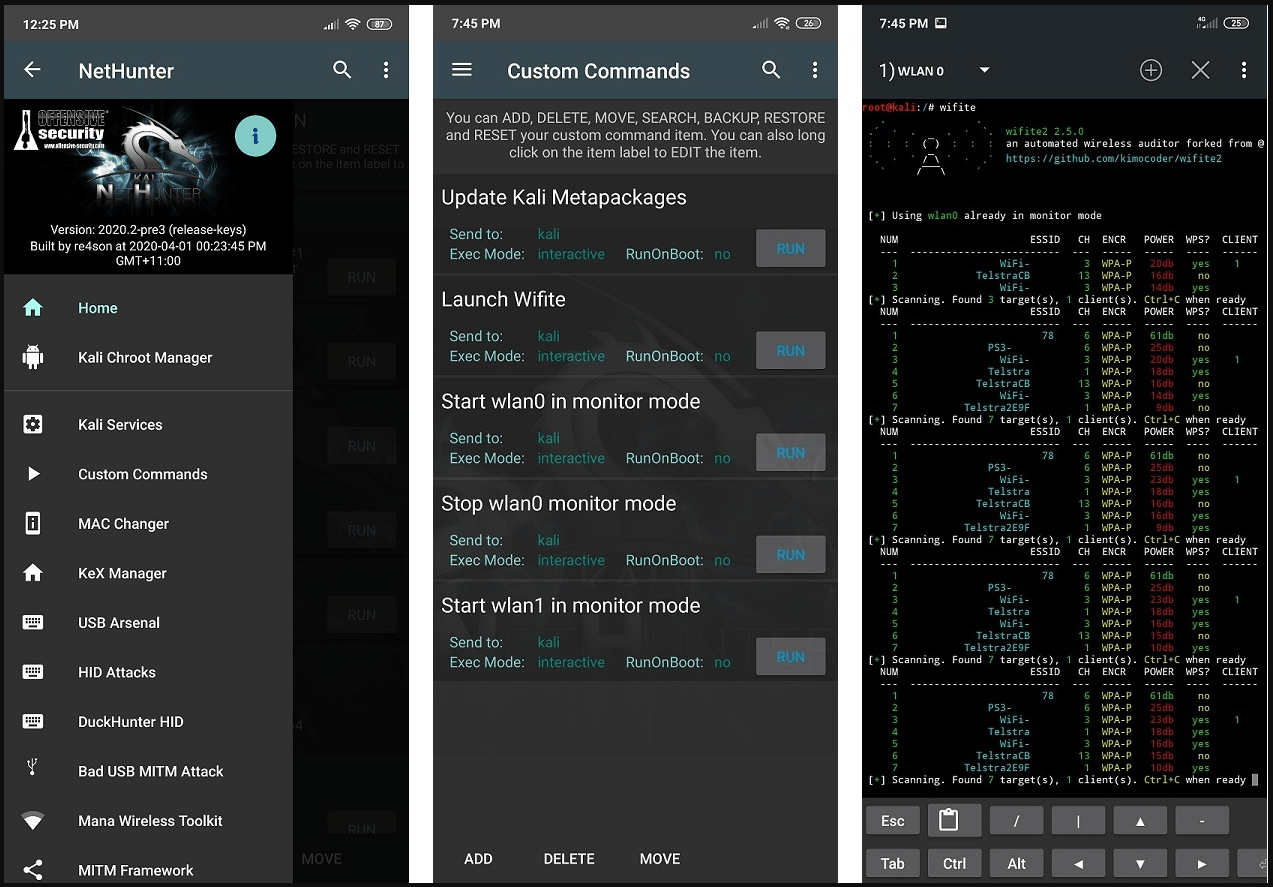Viewport: 1273px width, 887px height.
Task: Tap the Tab key
Action: click(893, 863)
